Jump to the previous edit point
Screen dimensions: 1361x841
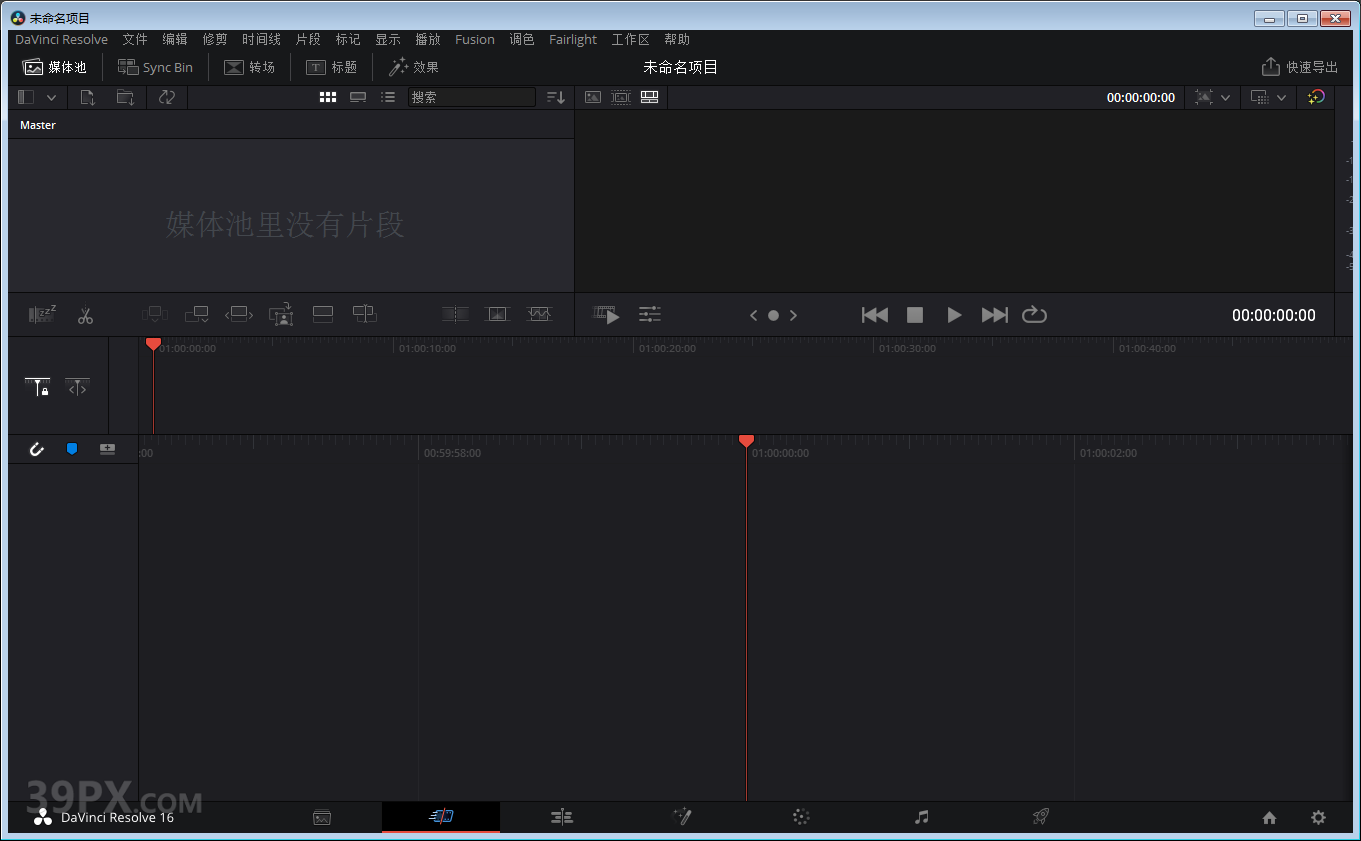coord(875,315)
